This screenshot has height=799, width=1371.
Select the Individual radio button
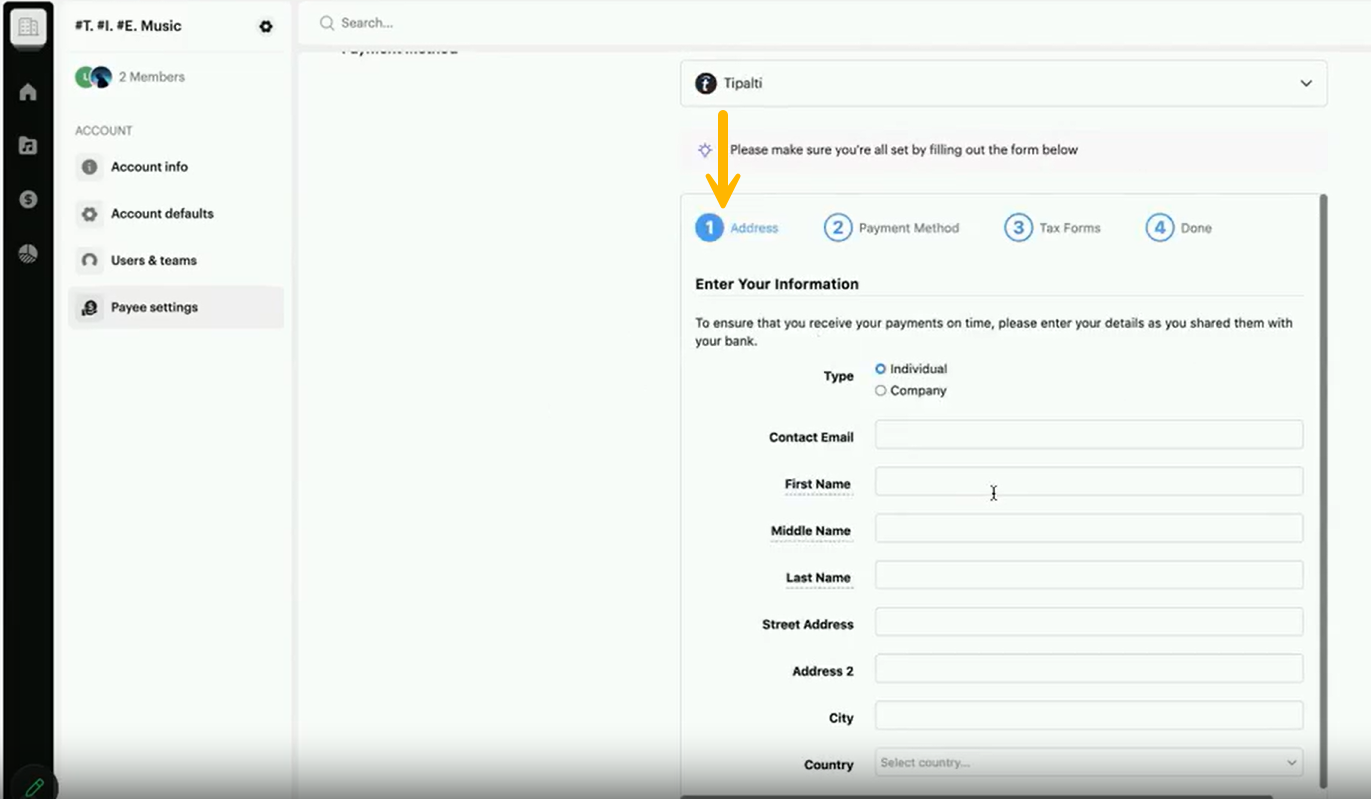coord(881,369)
